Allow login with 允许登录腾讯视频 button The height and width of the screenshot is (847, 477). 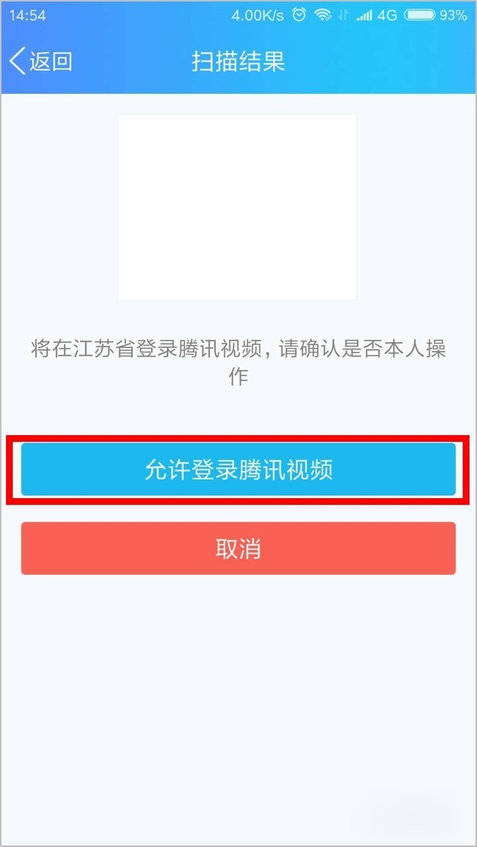(238, 469)
